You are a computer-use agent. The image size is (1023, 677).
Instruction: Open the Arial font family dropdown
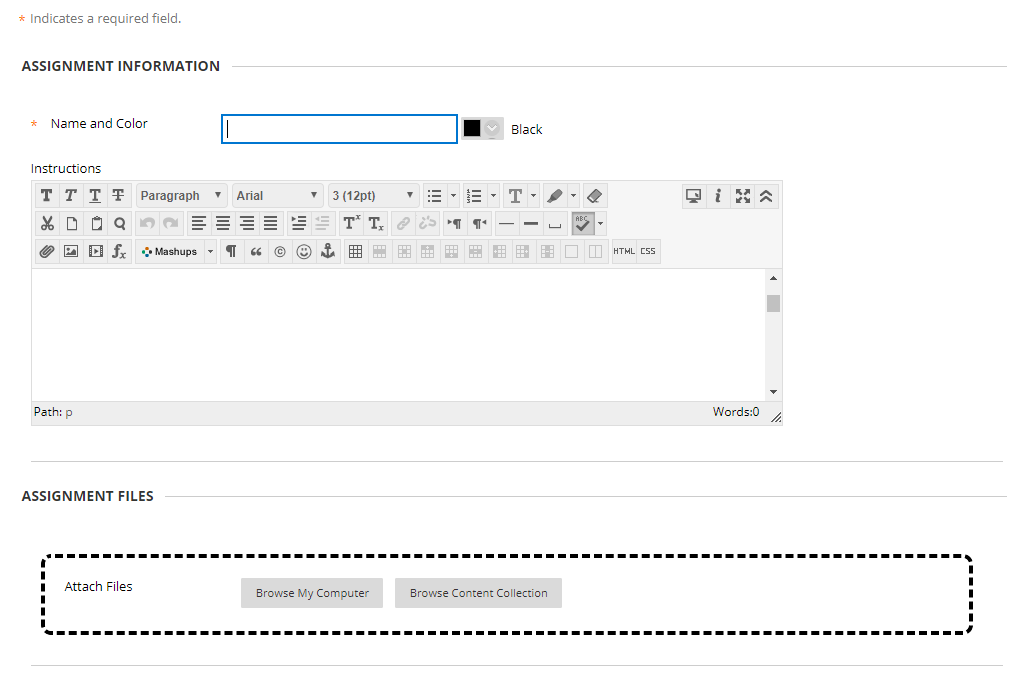click(277, 195)
